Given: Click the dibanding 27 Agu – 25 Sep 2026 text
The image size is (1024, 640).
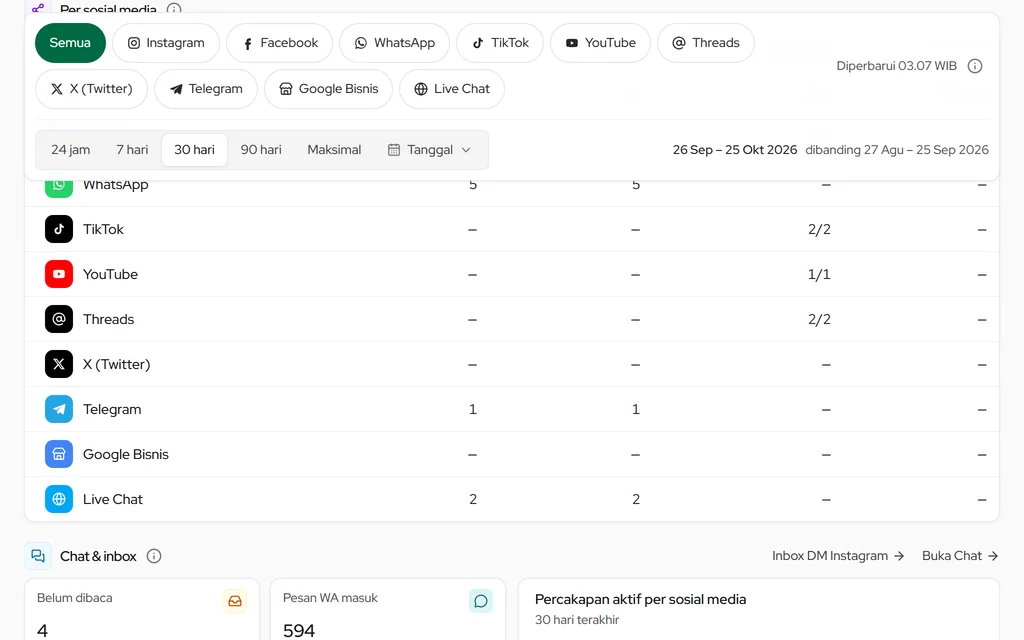Looking at the screenshot, I should coord(897,150).
